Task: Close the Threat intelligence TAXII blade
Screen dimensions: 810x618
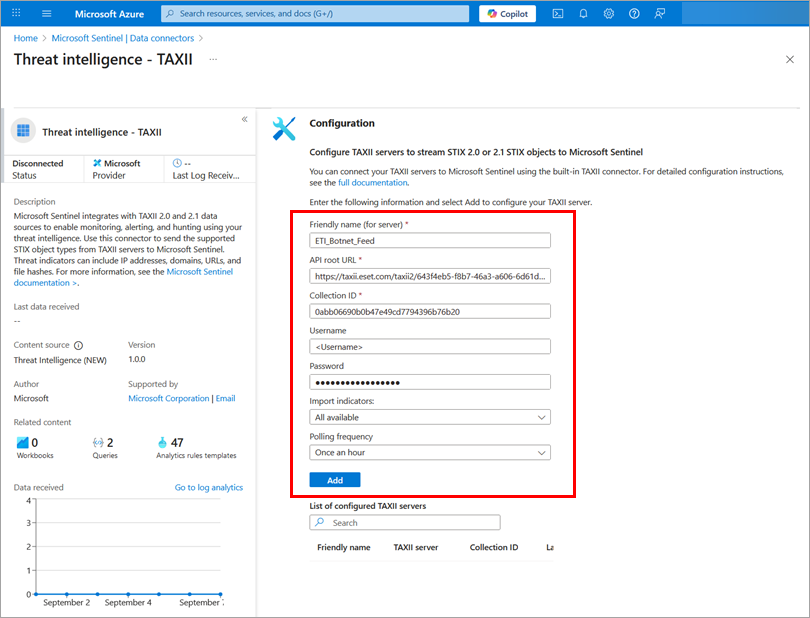Action: (x=789, y=60)
